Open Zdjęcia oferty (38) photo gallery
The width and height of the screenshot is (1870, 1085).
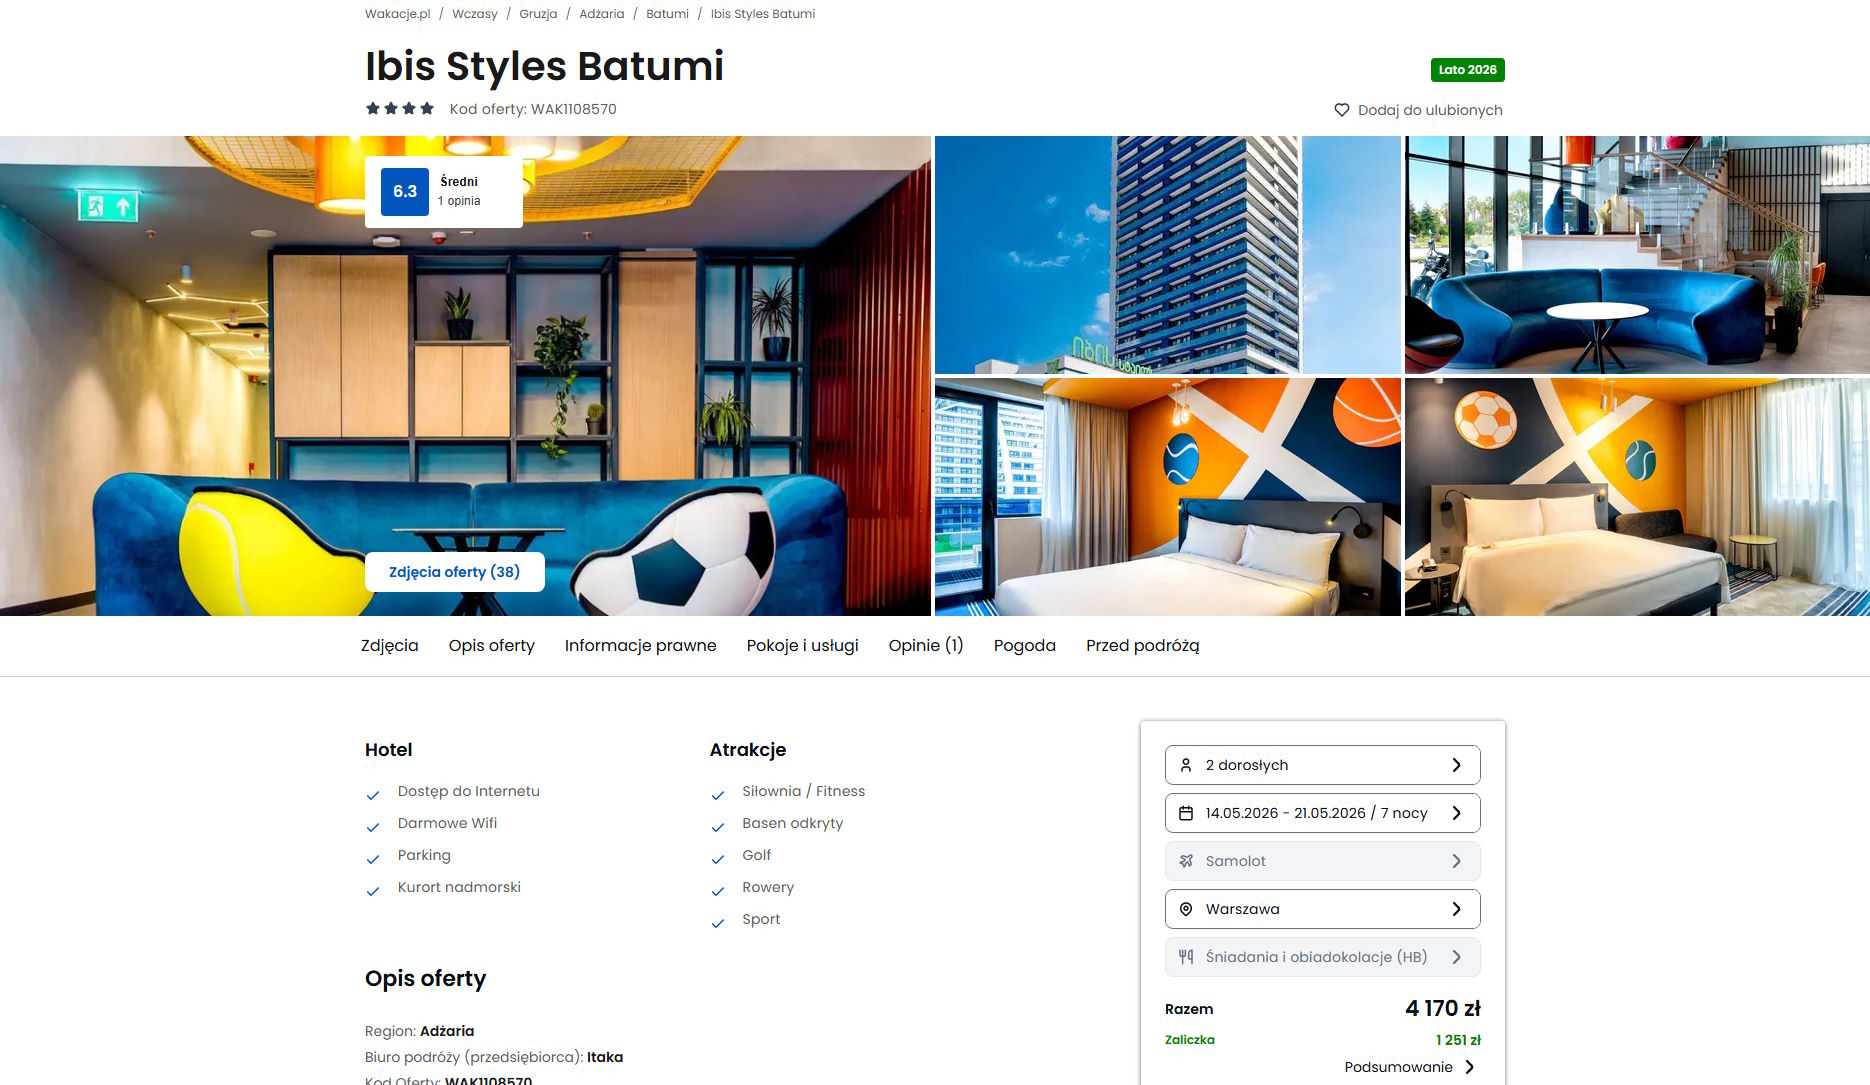(454, 572)
